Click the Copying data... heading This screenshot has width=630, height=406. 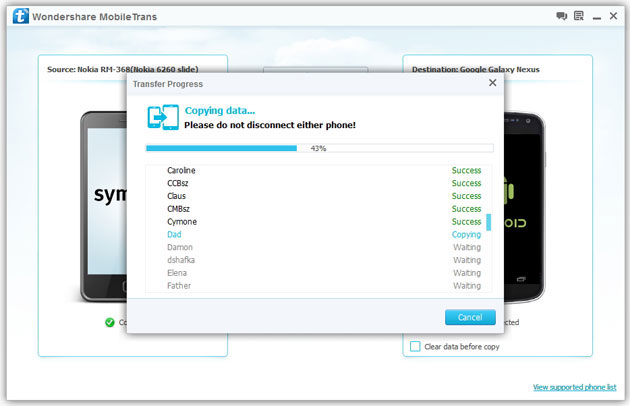tap(220, 111)
